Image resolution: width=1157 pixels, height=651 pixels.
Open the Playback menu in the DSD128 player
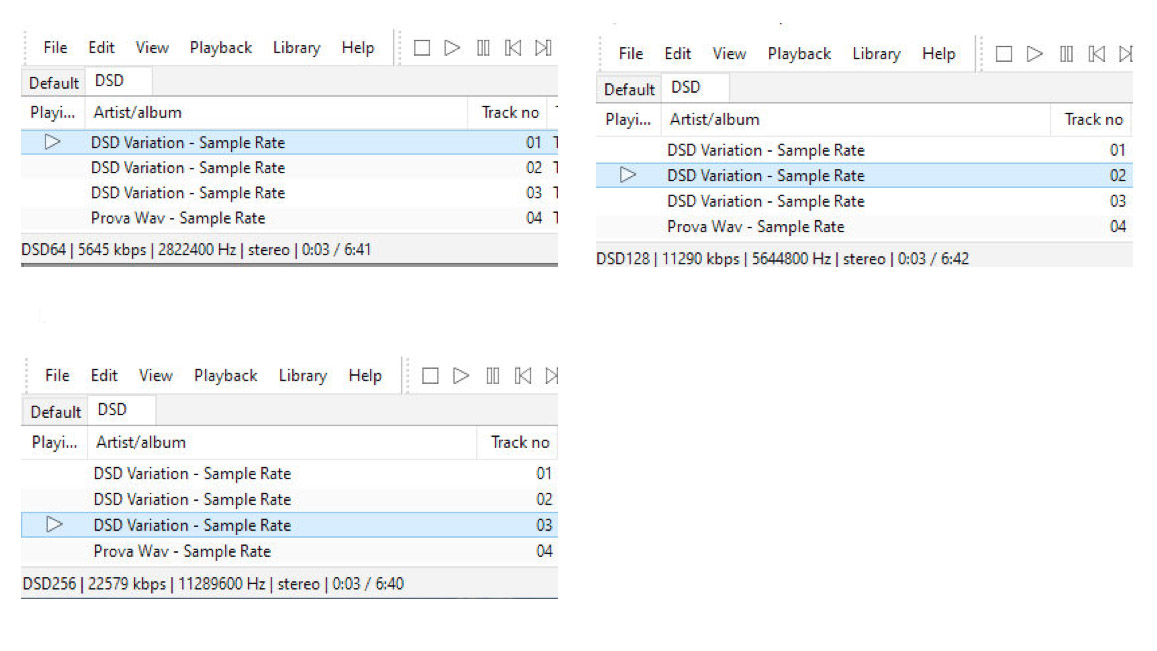[x=799, y=54]
